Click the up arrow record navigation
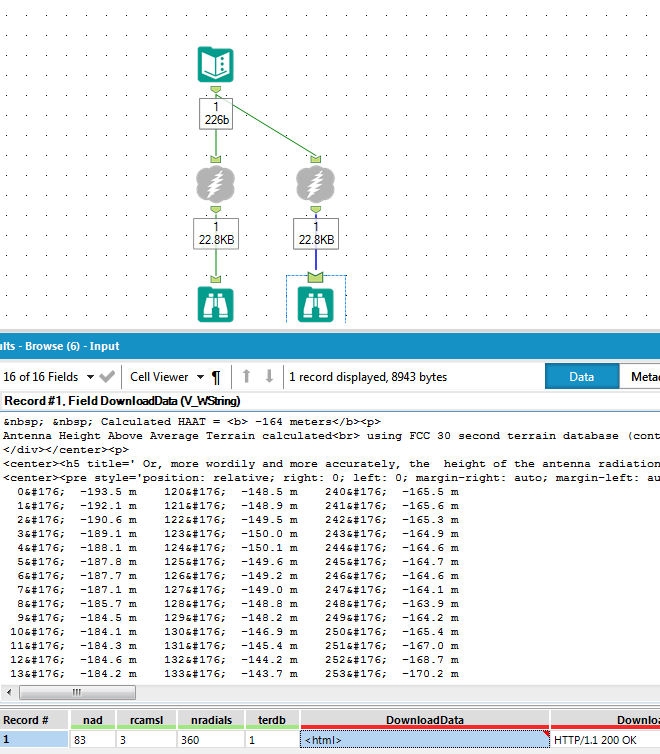 click(x=246, y=377)
